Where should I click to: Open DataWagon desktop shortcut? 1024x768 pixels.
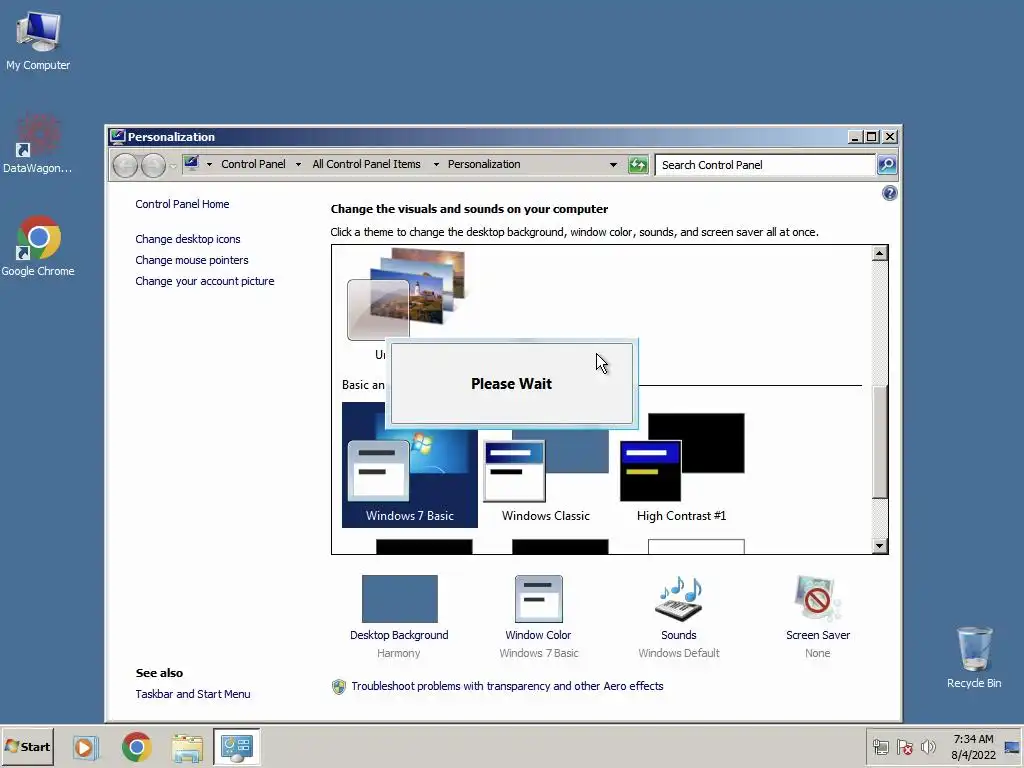point(37,144)
